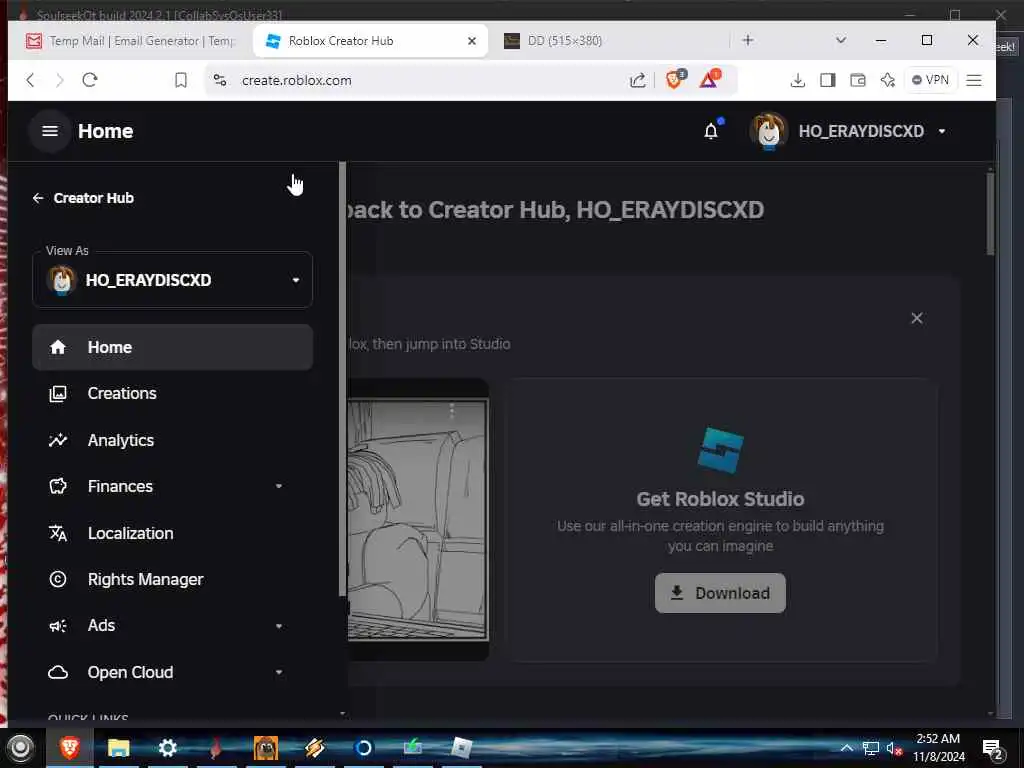This screenshot has height=768, width=1024.
Task: Open the HO_ERAYDISCXD account menu arrow
Action: [x=942, y=131]
